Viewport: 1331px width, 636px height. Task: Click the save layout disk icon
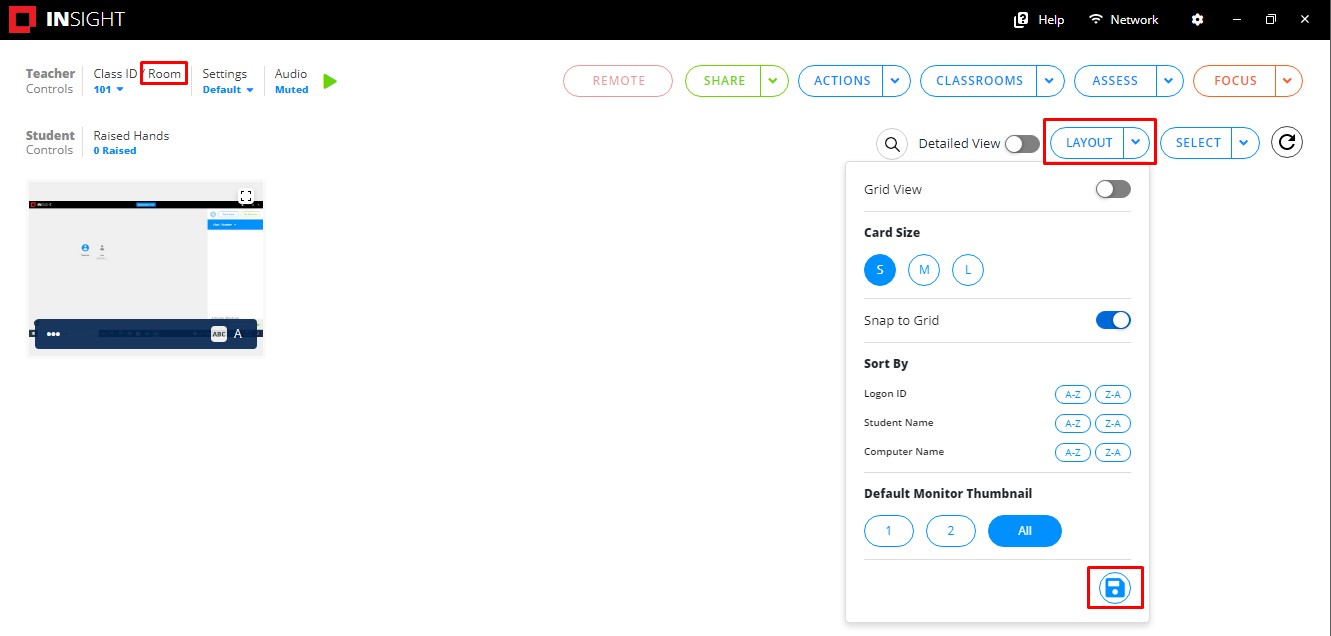coord(1114,588)
